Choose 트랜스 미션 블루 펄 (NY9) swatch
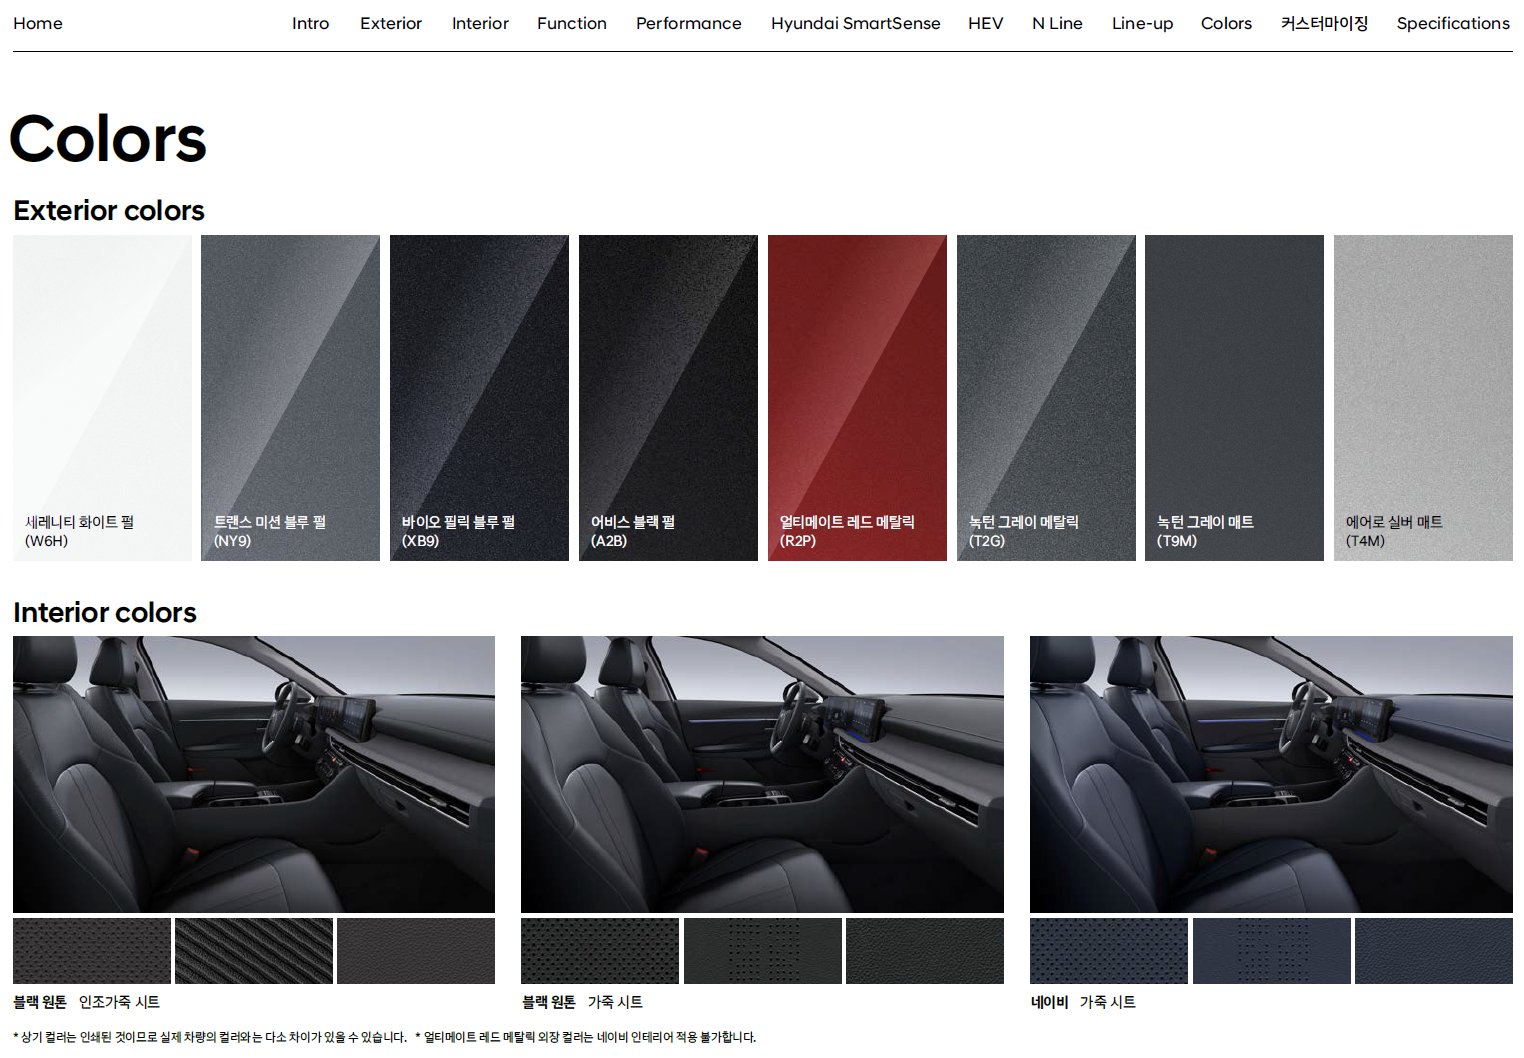Viewport: 1524px width, 1058px height. click(290, 398)
